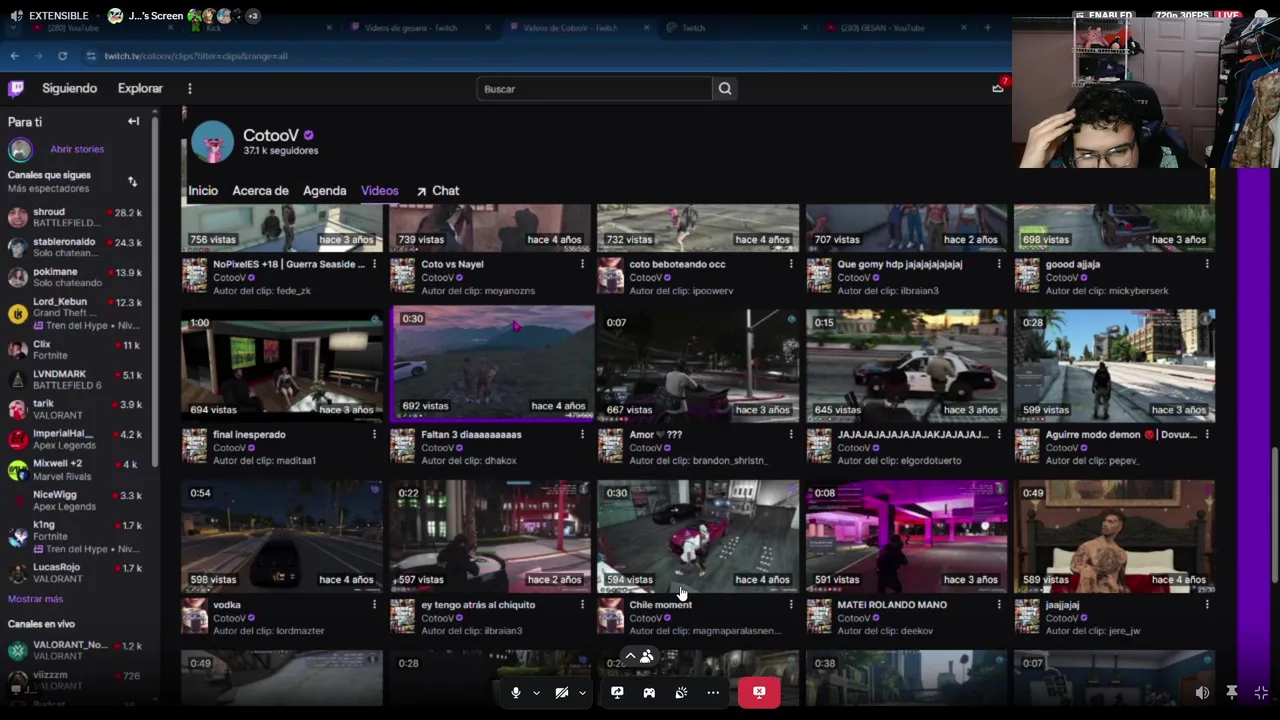Open pokimane channel in sidebar
The height and width of the screenshot is (720, 1280).
75,277
